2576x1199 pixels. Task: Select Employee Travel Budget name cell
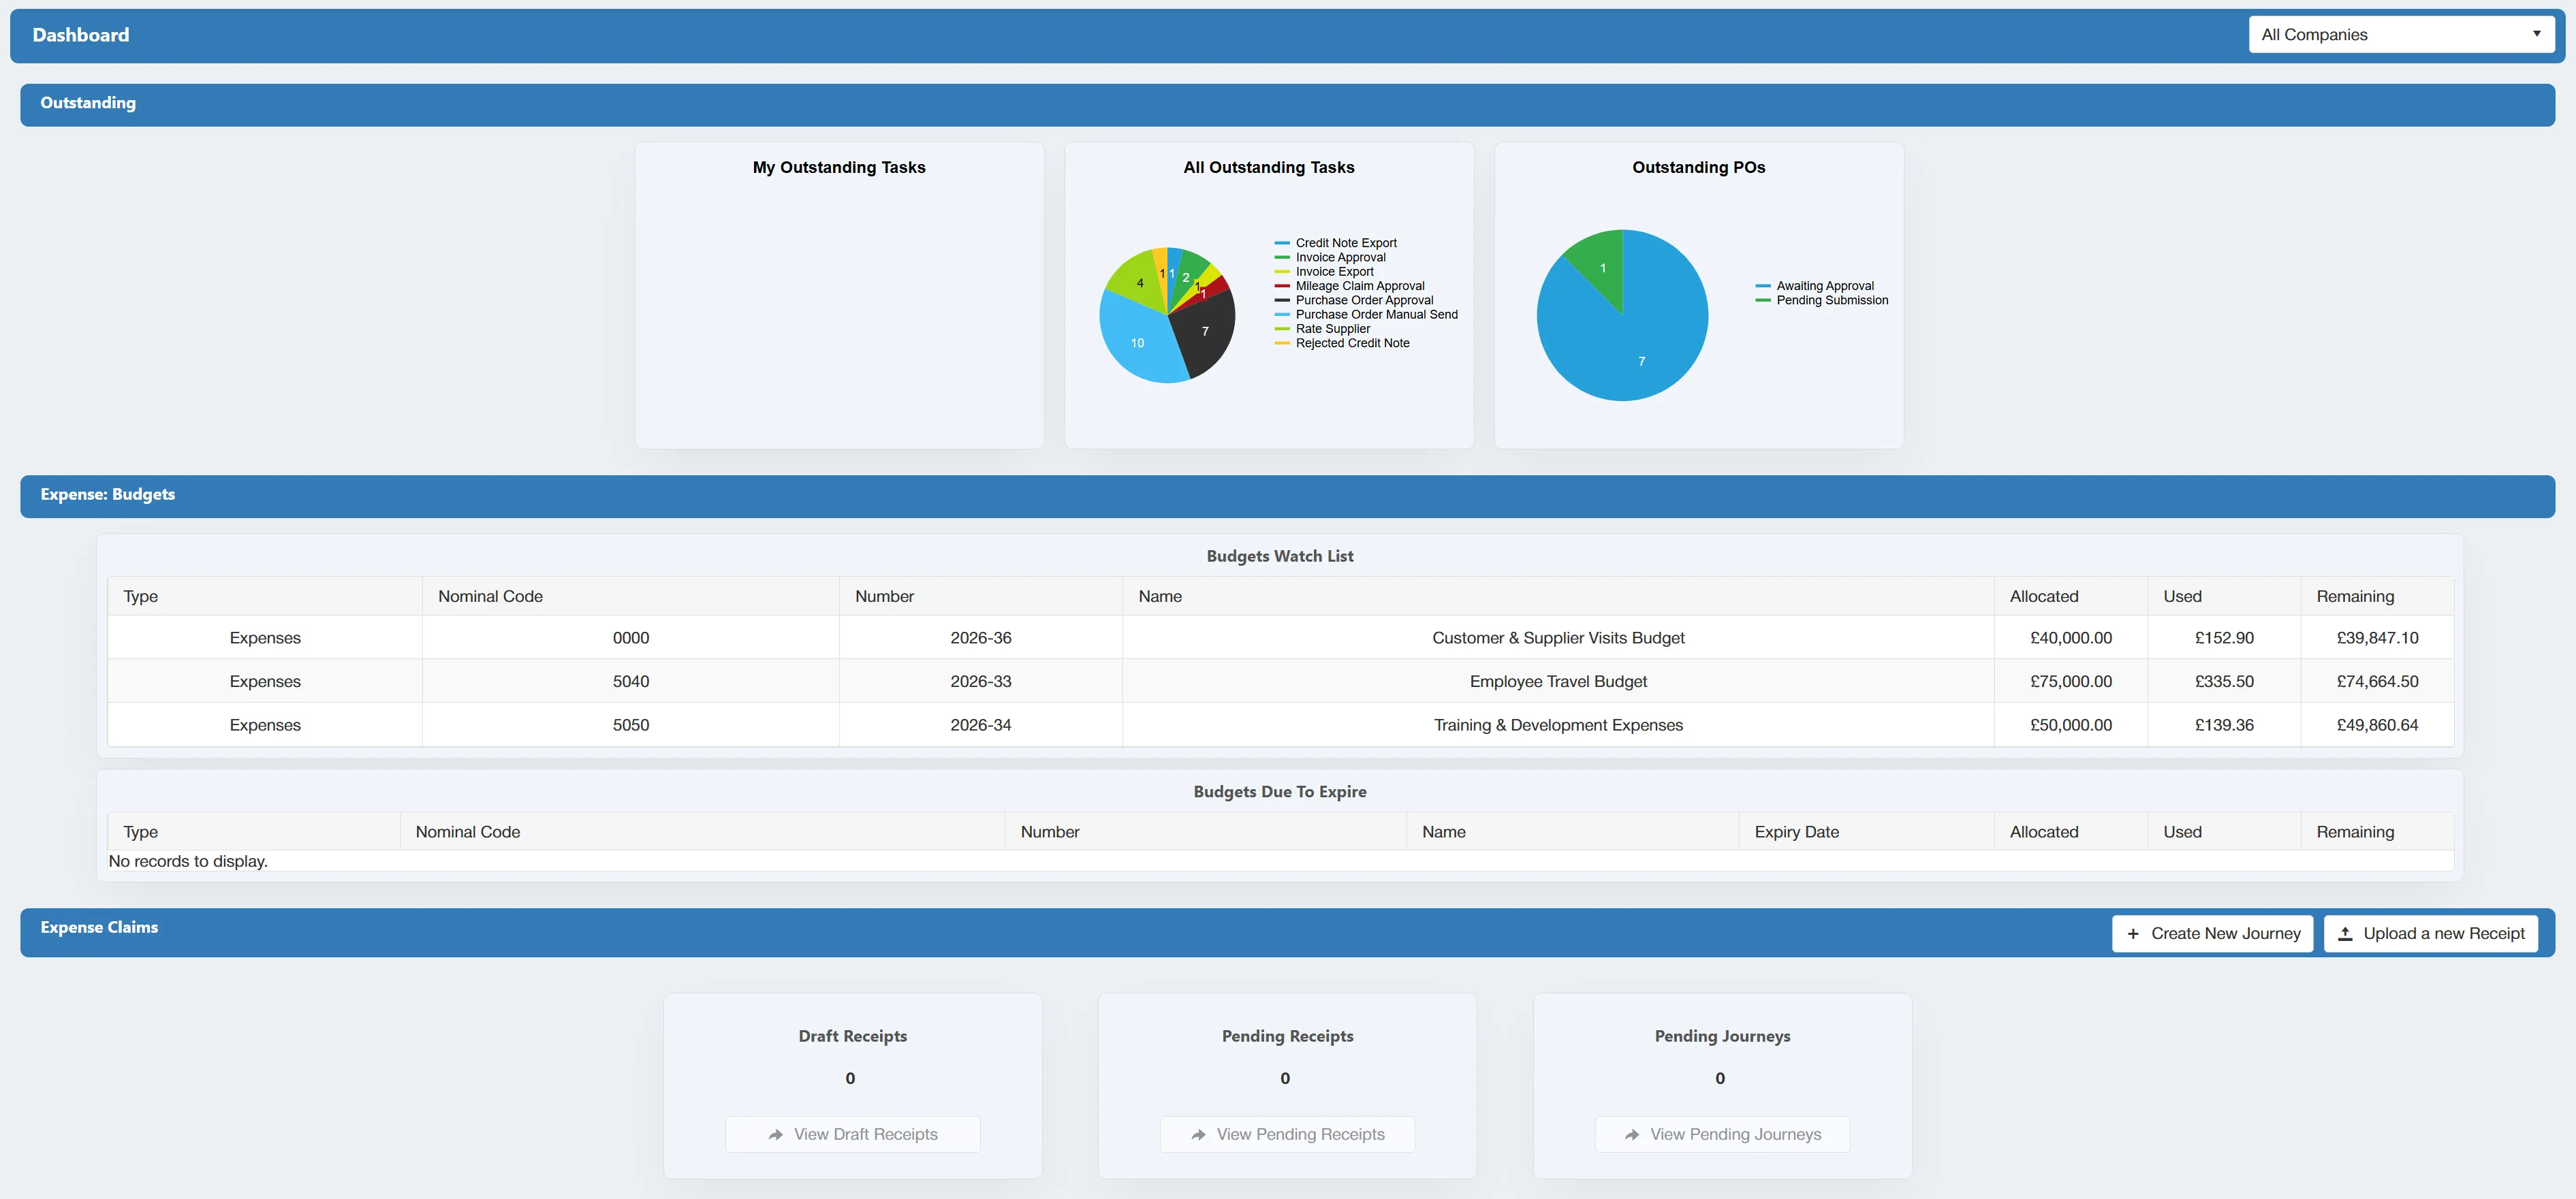(1558, 682)
